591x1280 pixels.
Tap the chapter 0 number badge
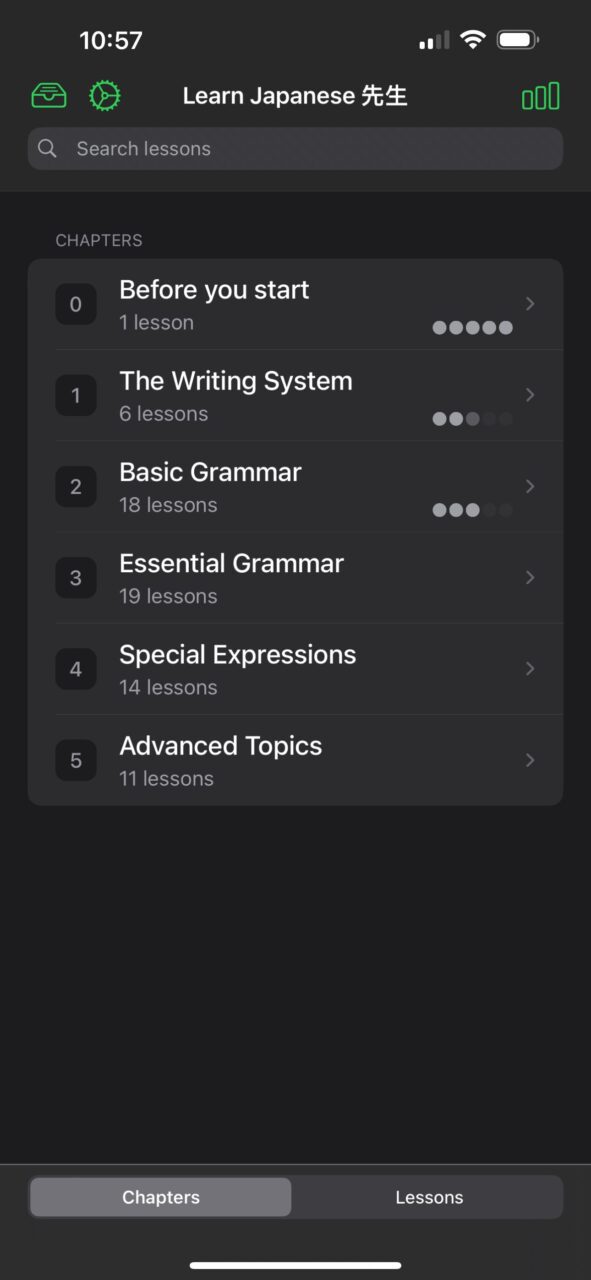[76, 304]
